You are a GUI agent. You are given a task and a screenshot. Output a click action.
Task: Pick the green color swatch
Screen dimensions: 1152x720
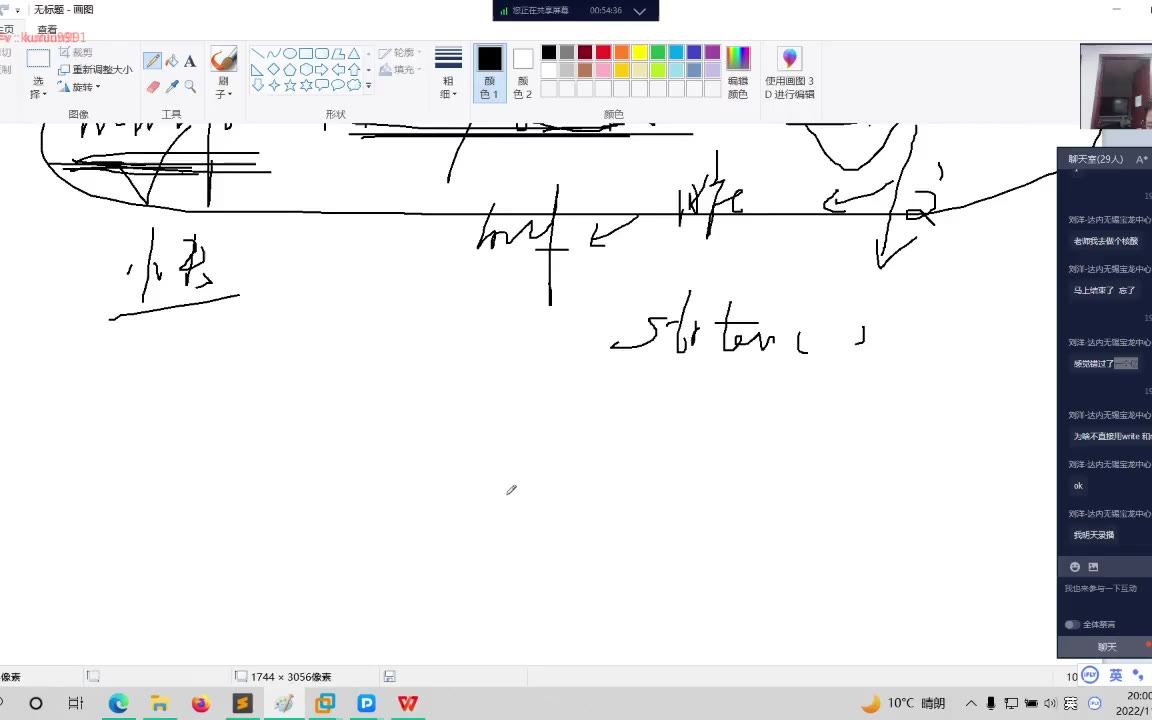[x=658, y=52]
